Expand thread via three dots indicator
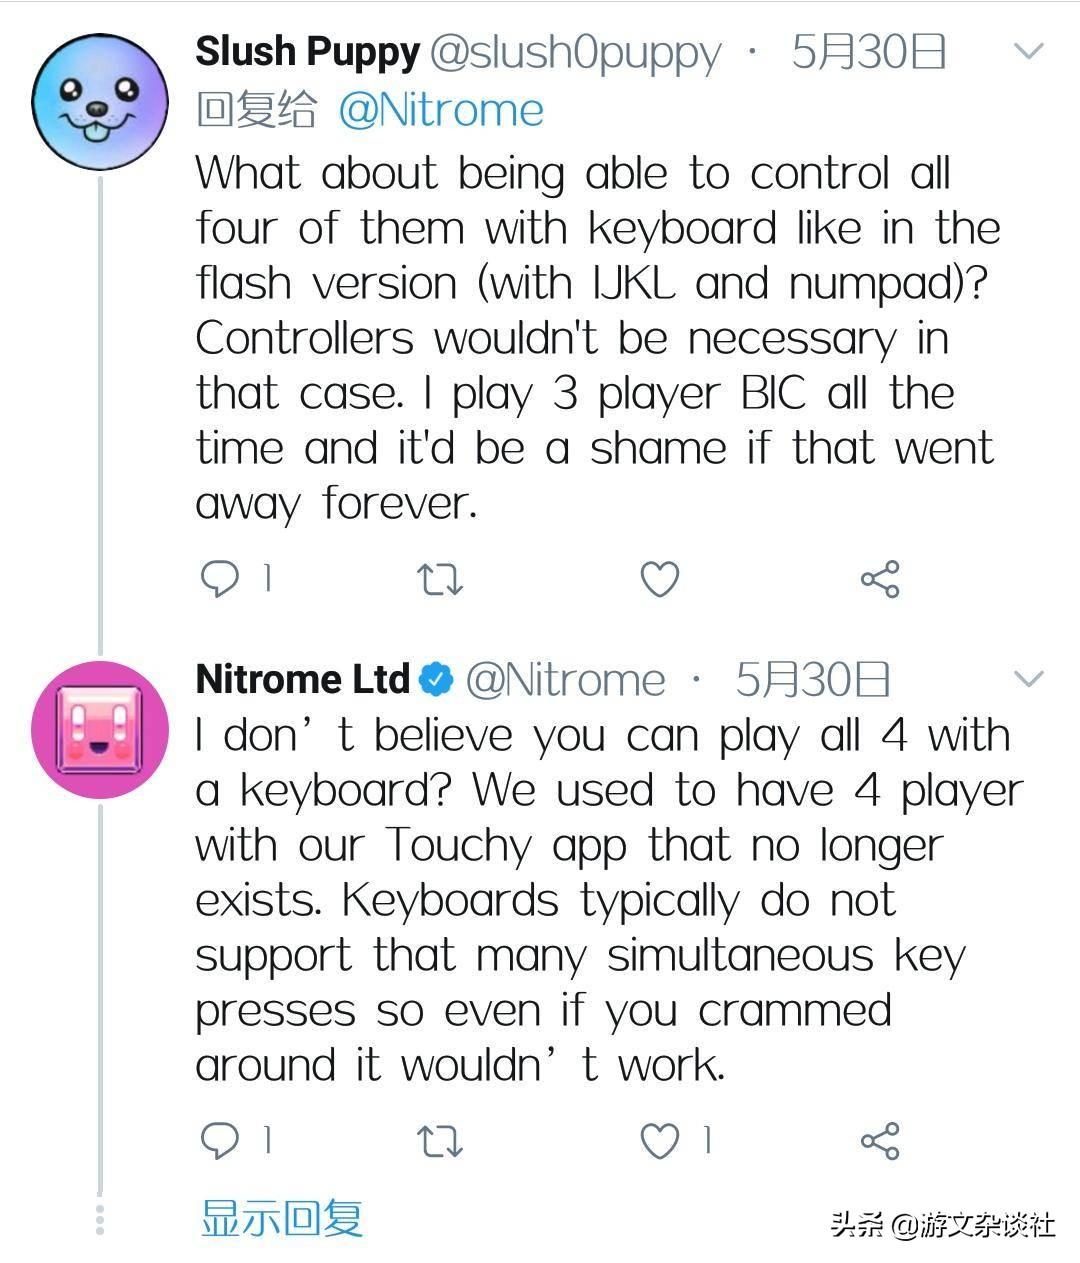This screenshot has height=1263, width=1080. tap(100, 1220)
